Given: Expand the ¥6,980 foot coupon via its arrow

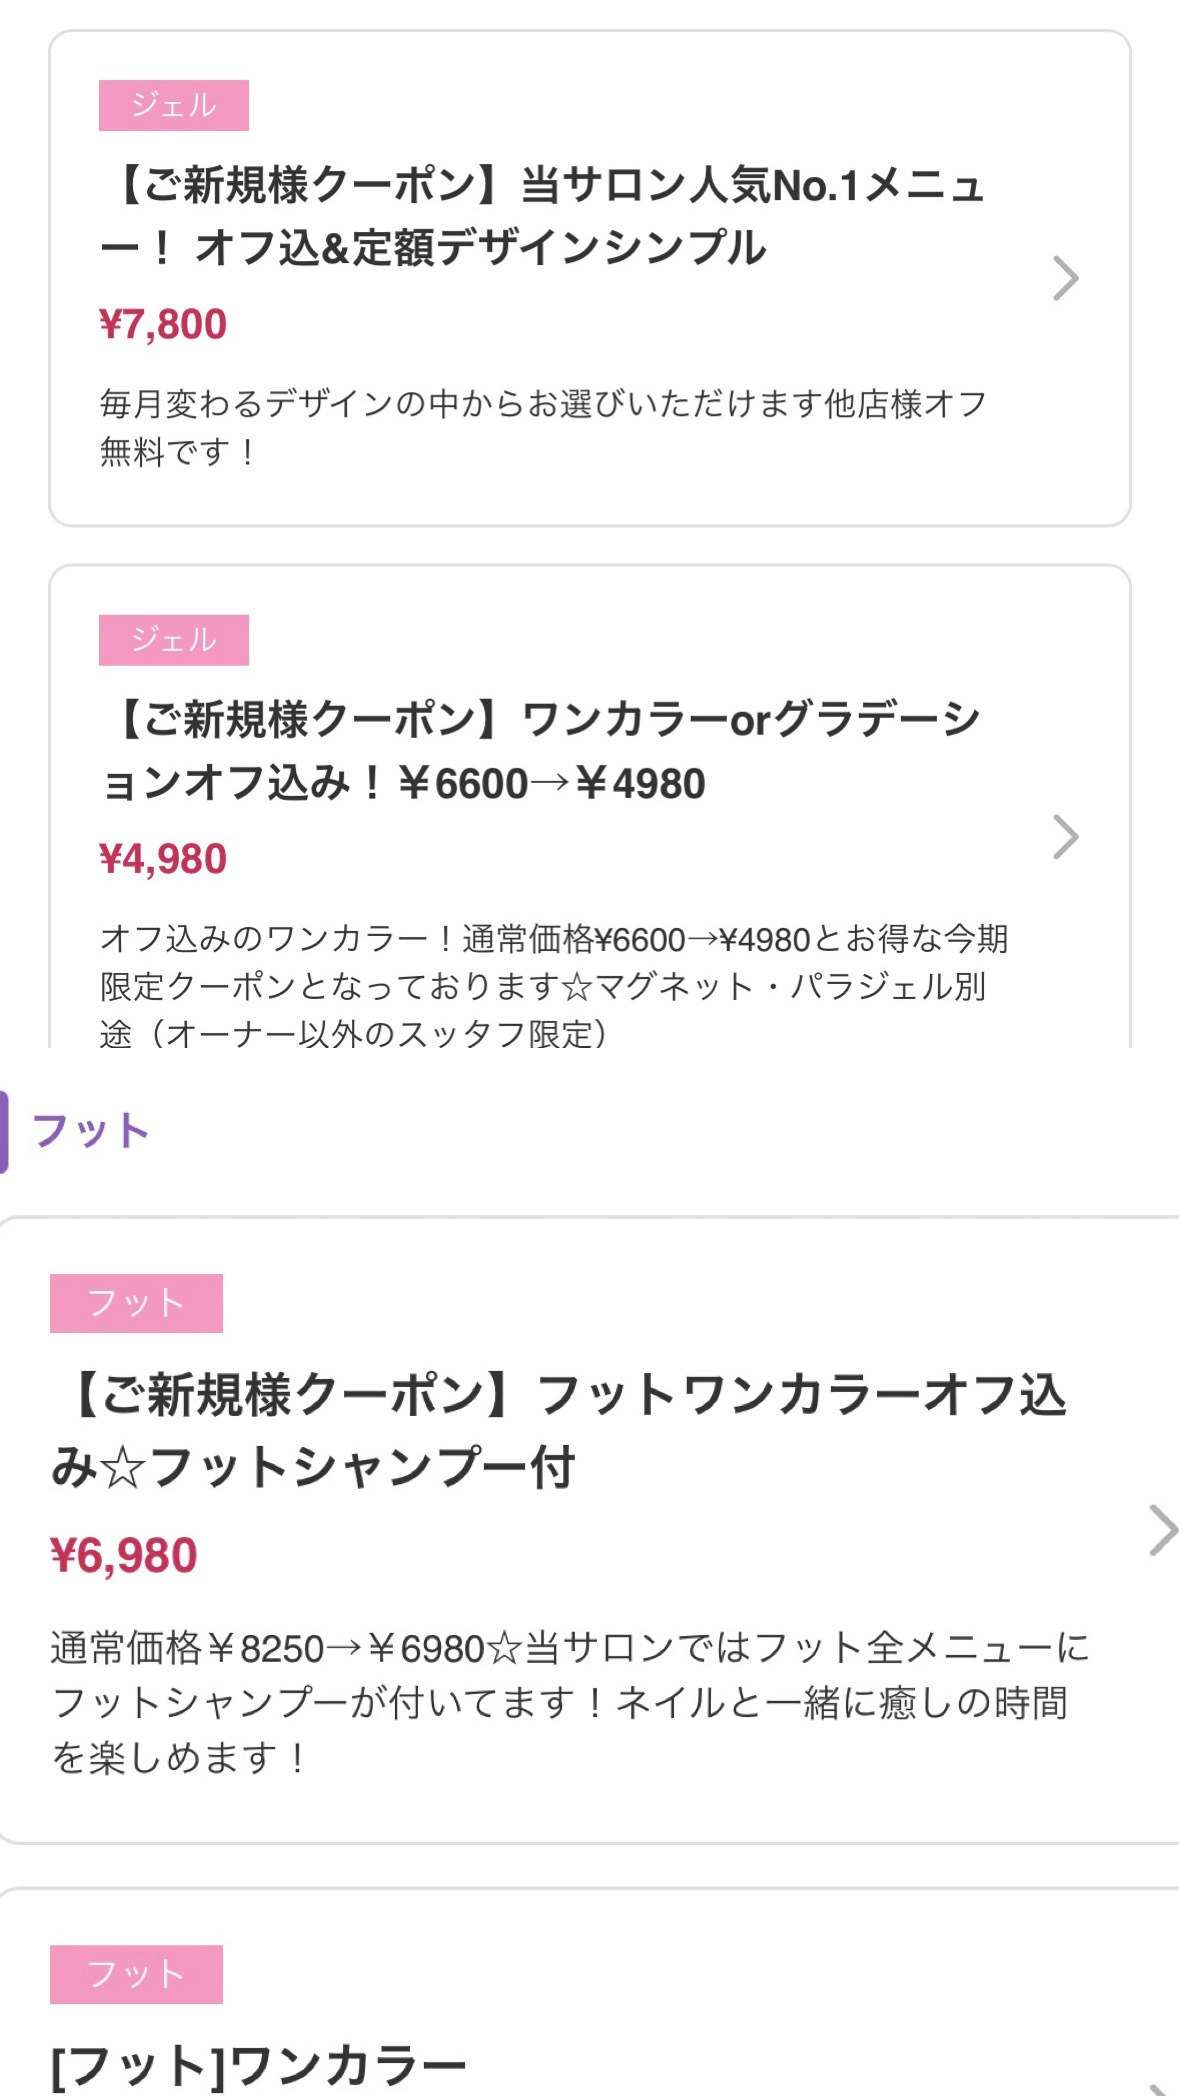Looking at the screenshot, I should pyautogui.click(x=1162, y=1530).
